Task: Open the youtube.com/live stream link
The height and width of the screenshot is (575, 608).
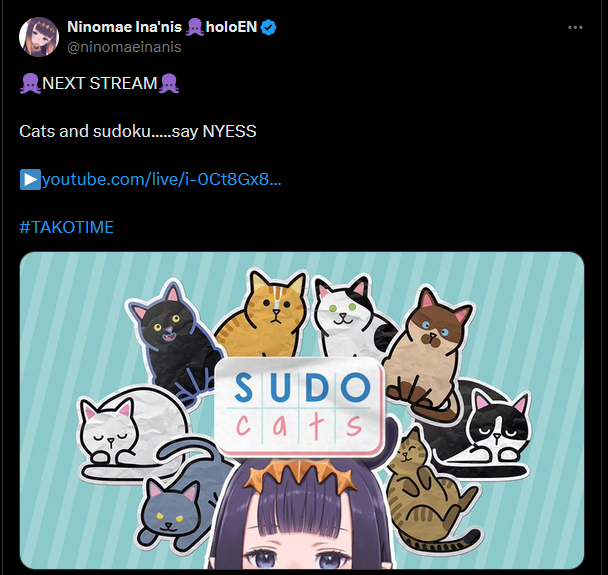Action: (161, 180)
